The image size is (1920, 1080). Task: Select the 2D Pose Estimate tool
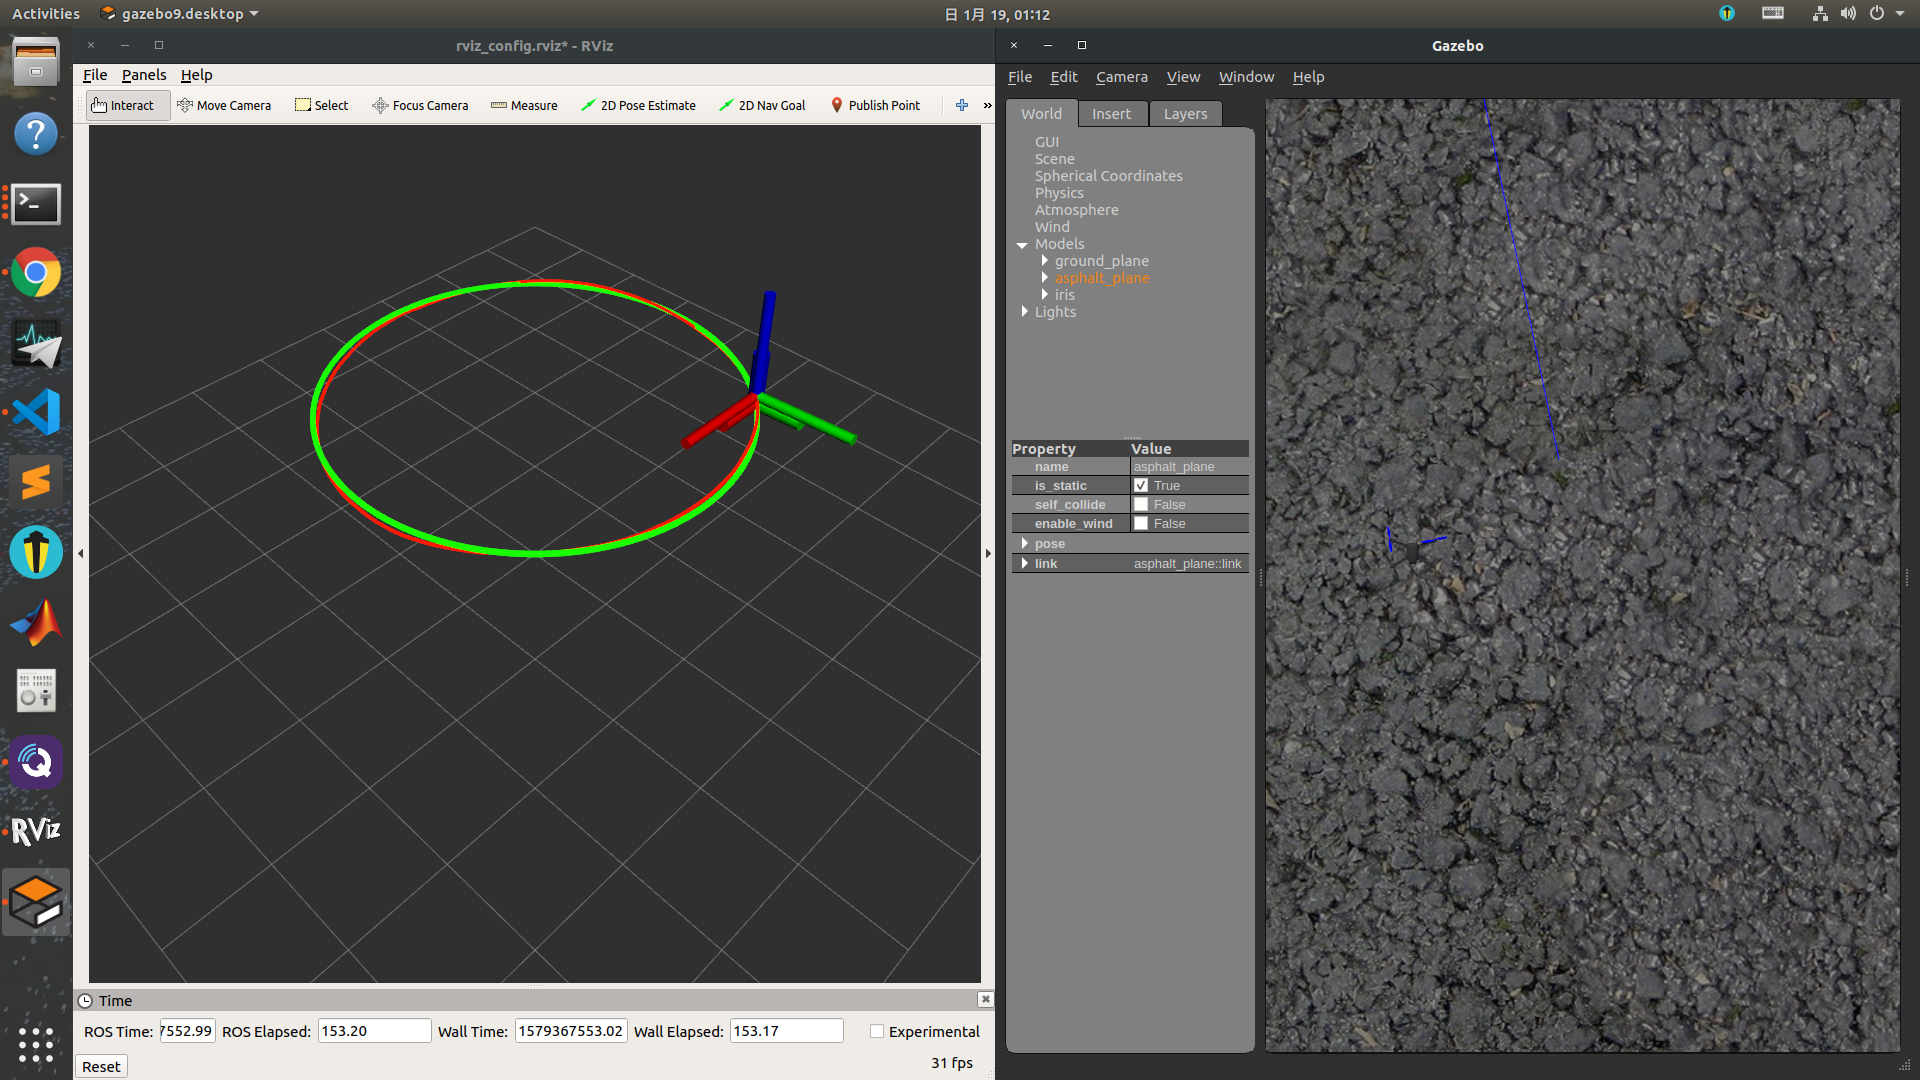(638, 105)
